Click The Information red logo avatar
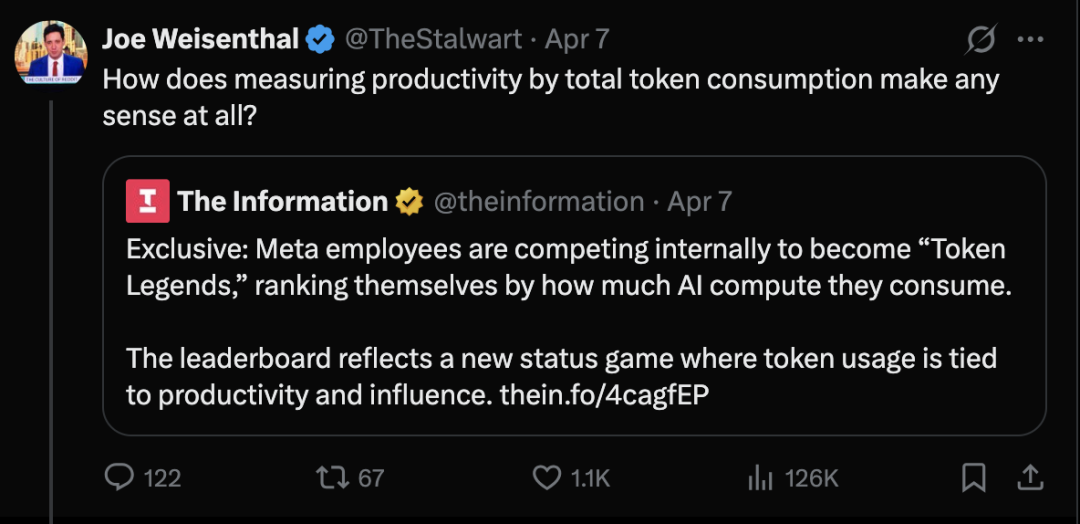1080x524 pixels. [x=148, y=201]
